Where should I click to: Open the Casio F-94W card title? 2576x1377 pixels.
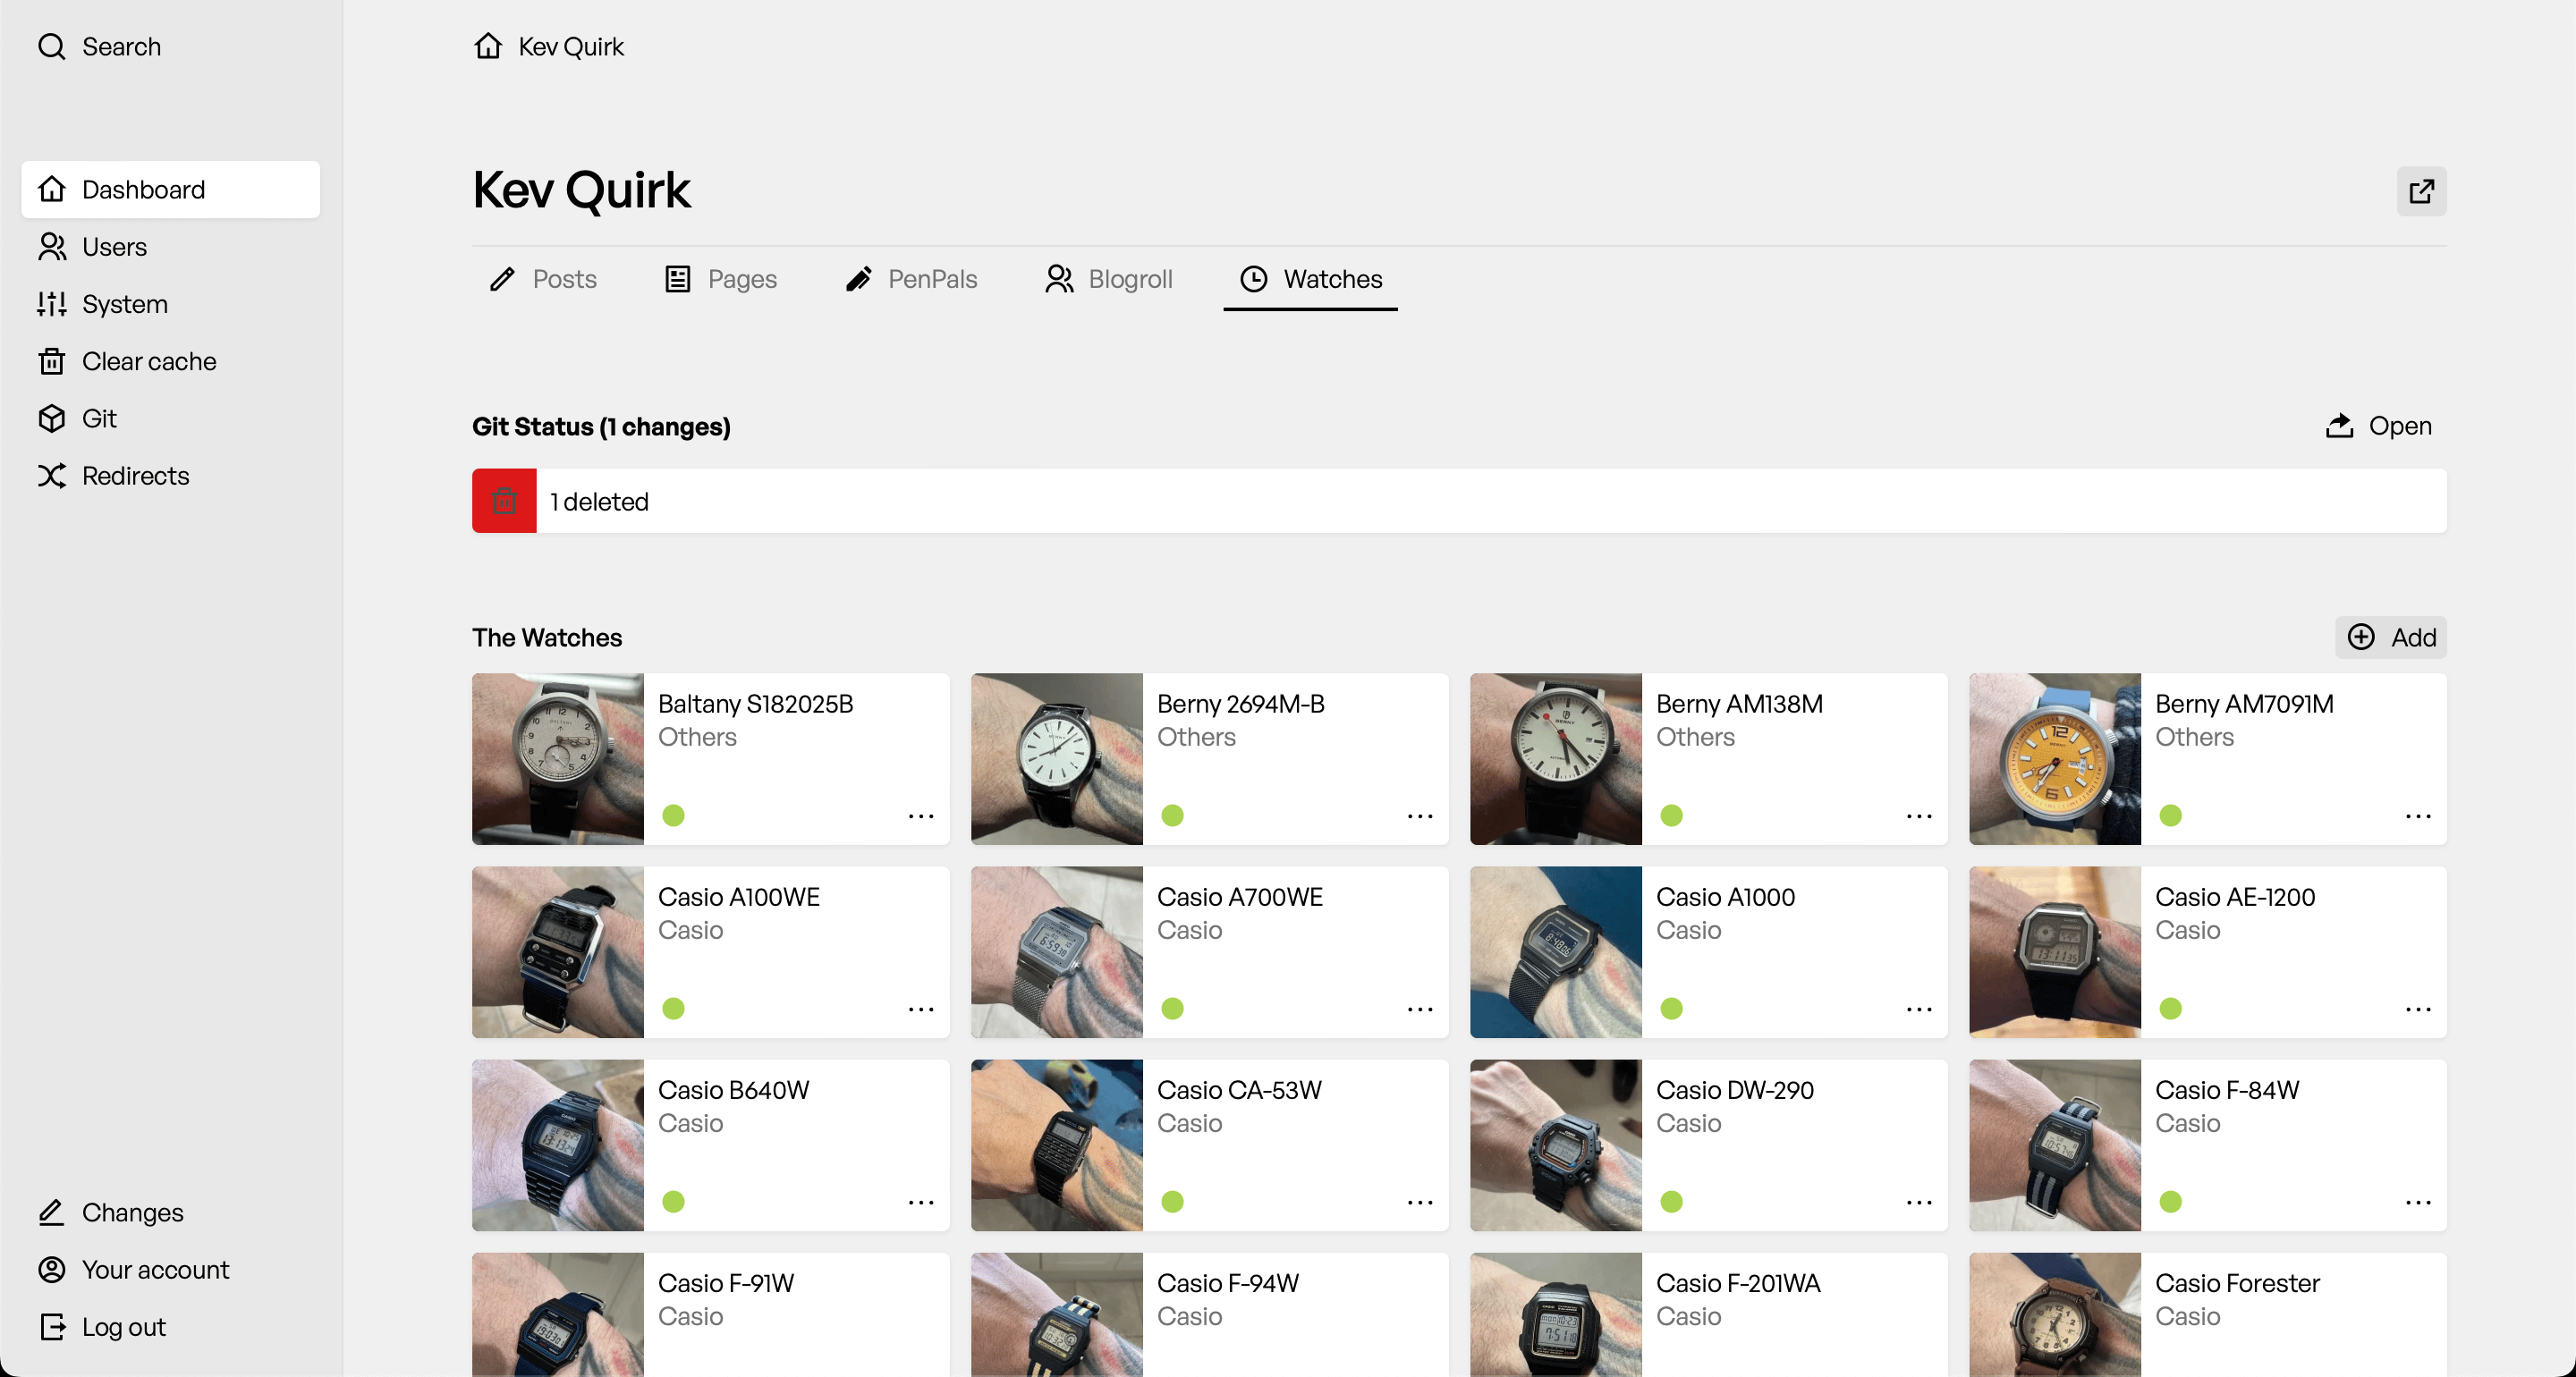click(1228, 1283)
